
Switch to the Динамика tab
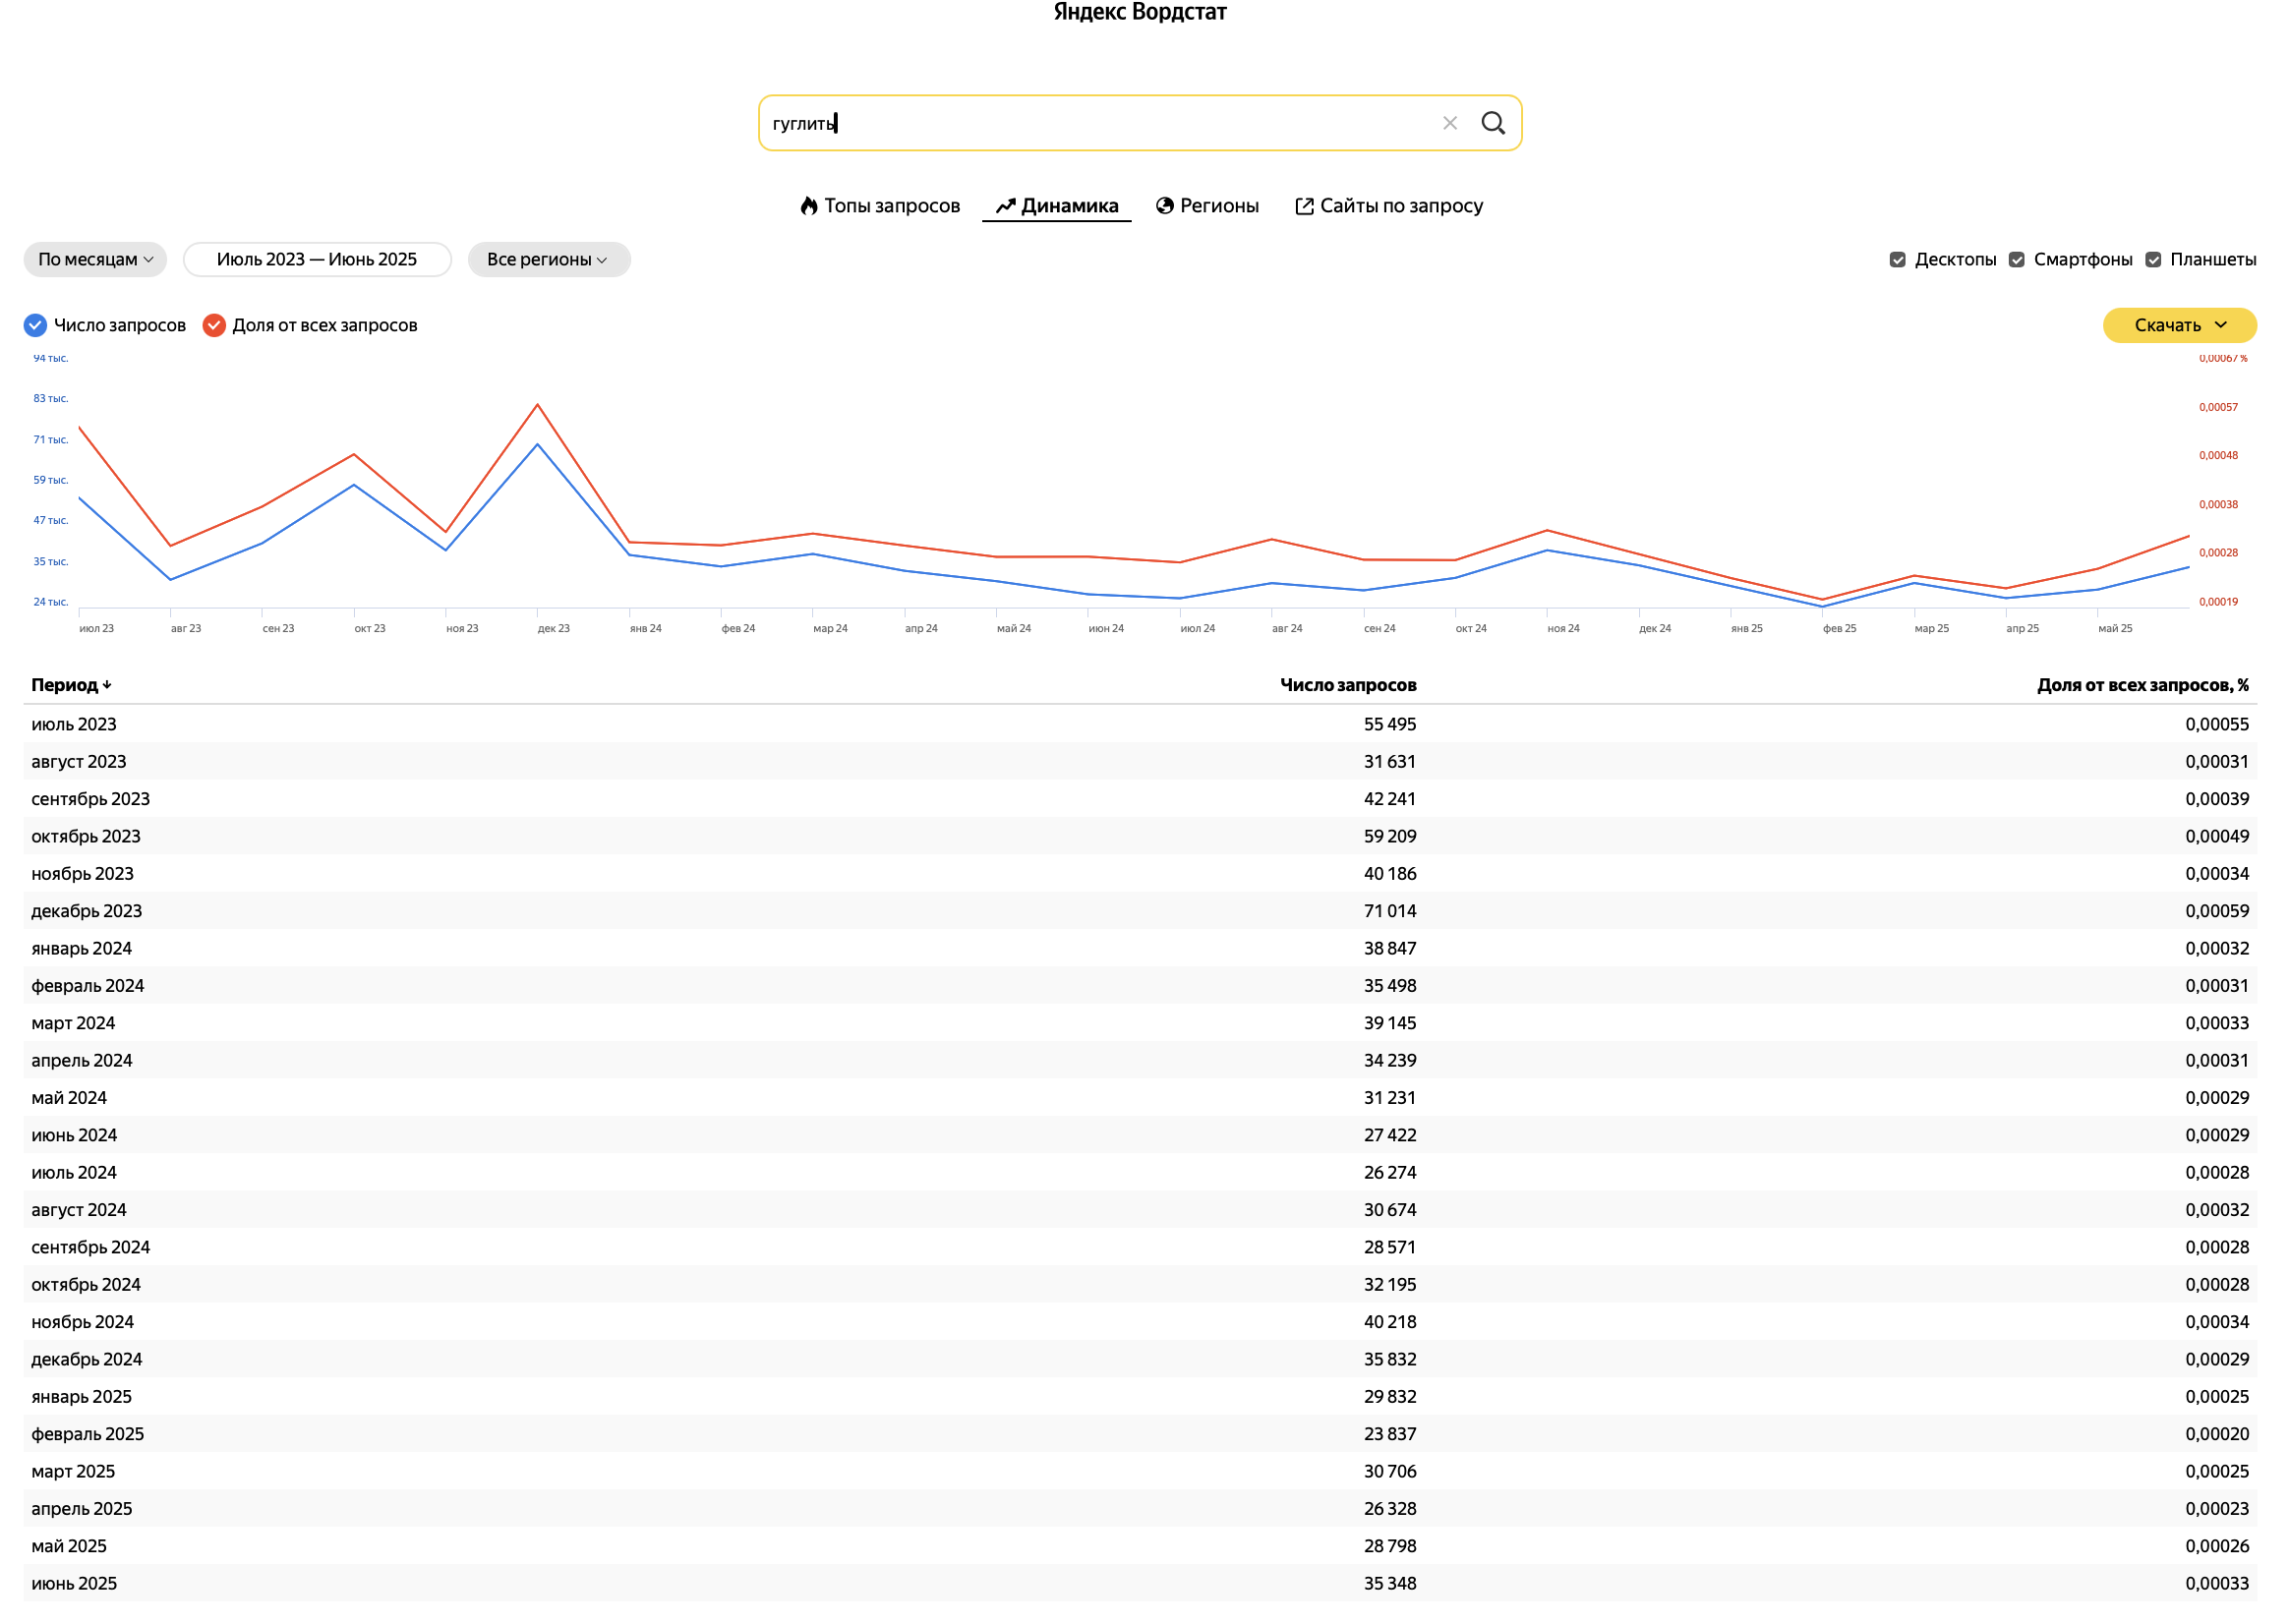1059,206
